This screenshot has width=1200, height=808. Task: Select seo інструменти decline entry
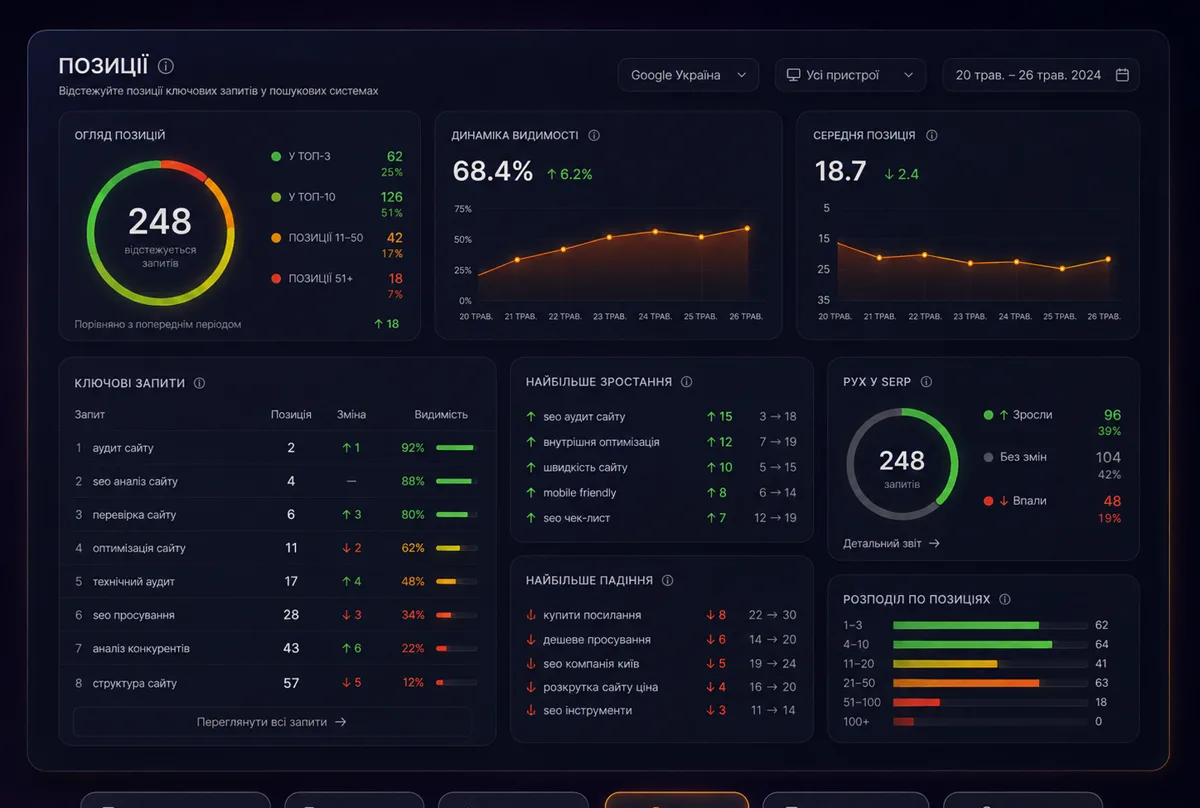click(x=661, y=710)
